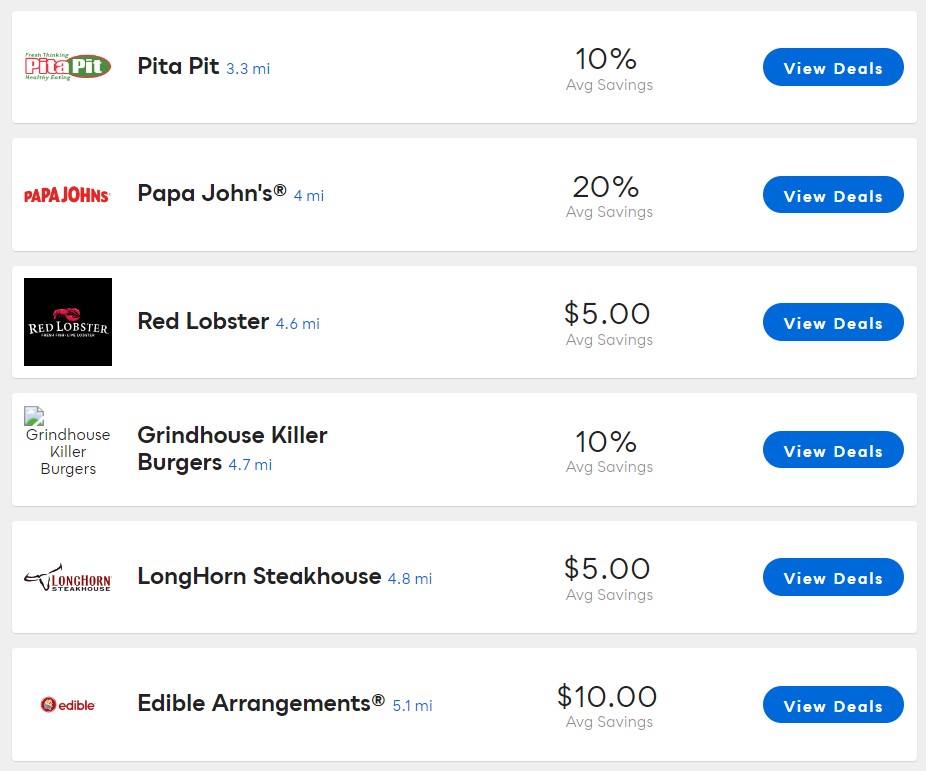Click the Pita Pit logo

pos(67,67)
